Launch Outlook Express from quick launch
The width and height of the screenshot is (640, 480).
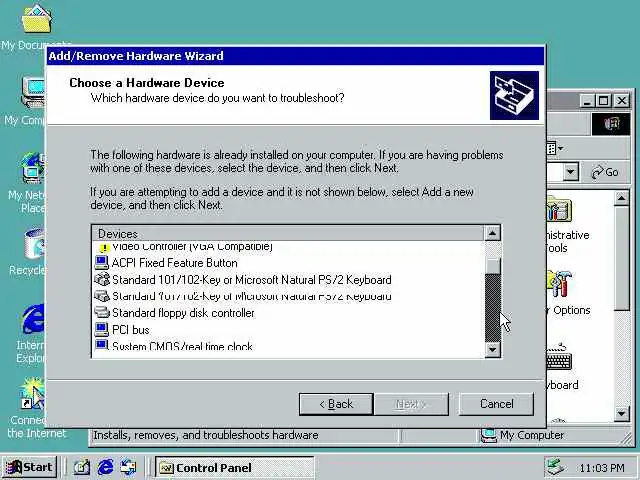pos(129,467)
